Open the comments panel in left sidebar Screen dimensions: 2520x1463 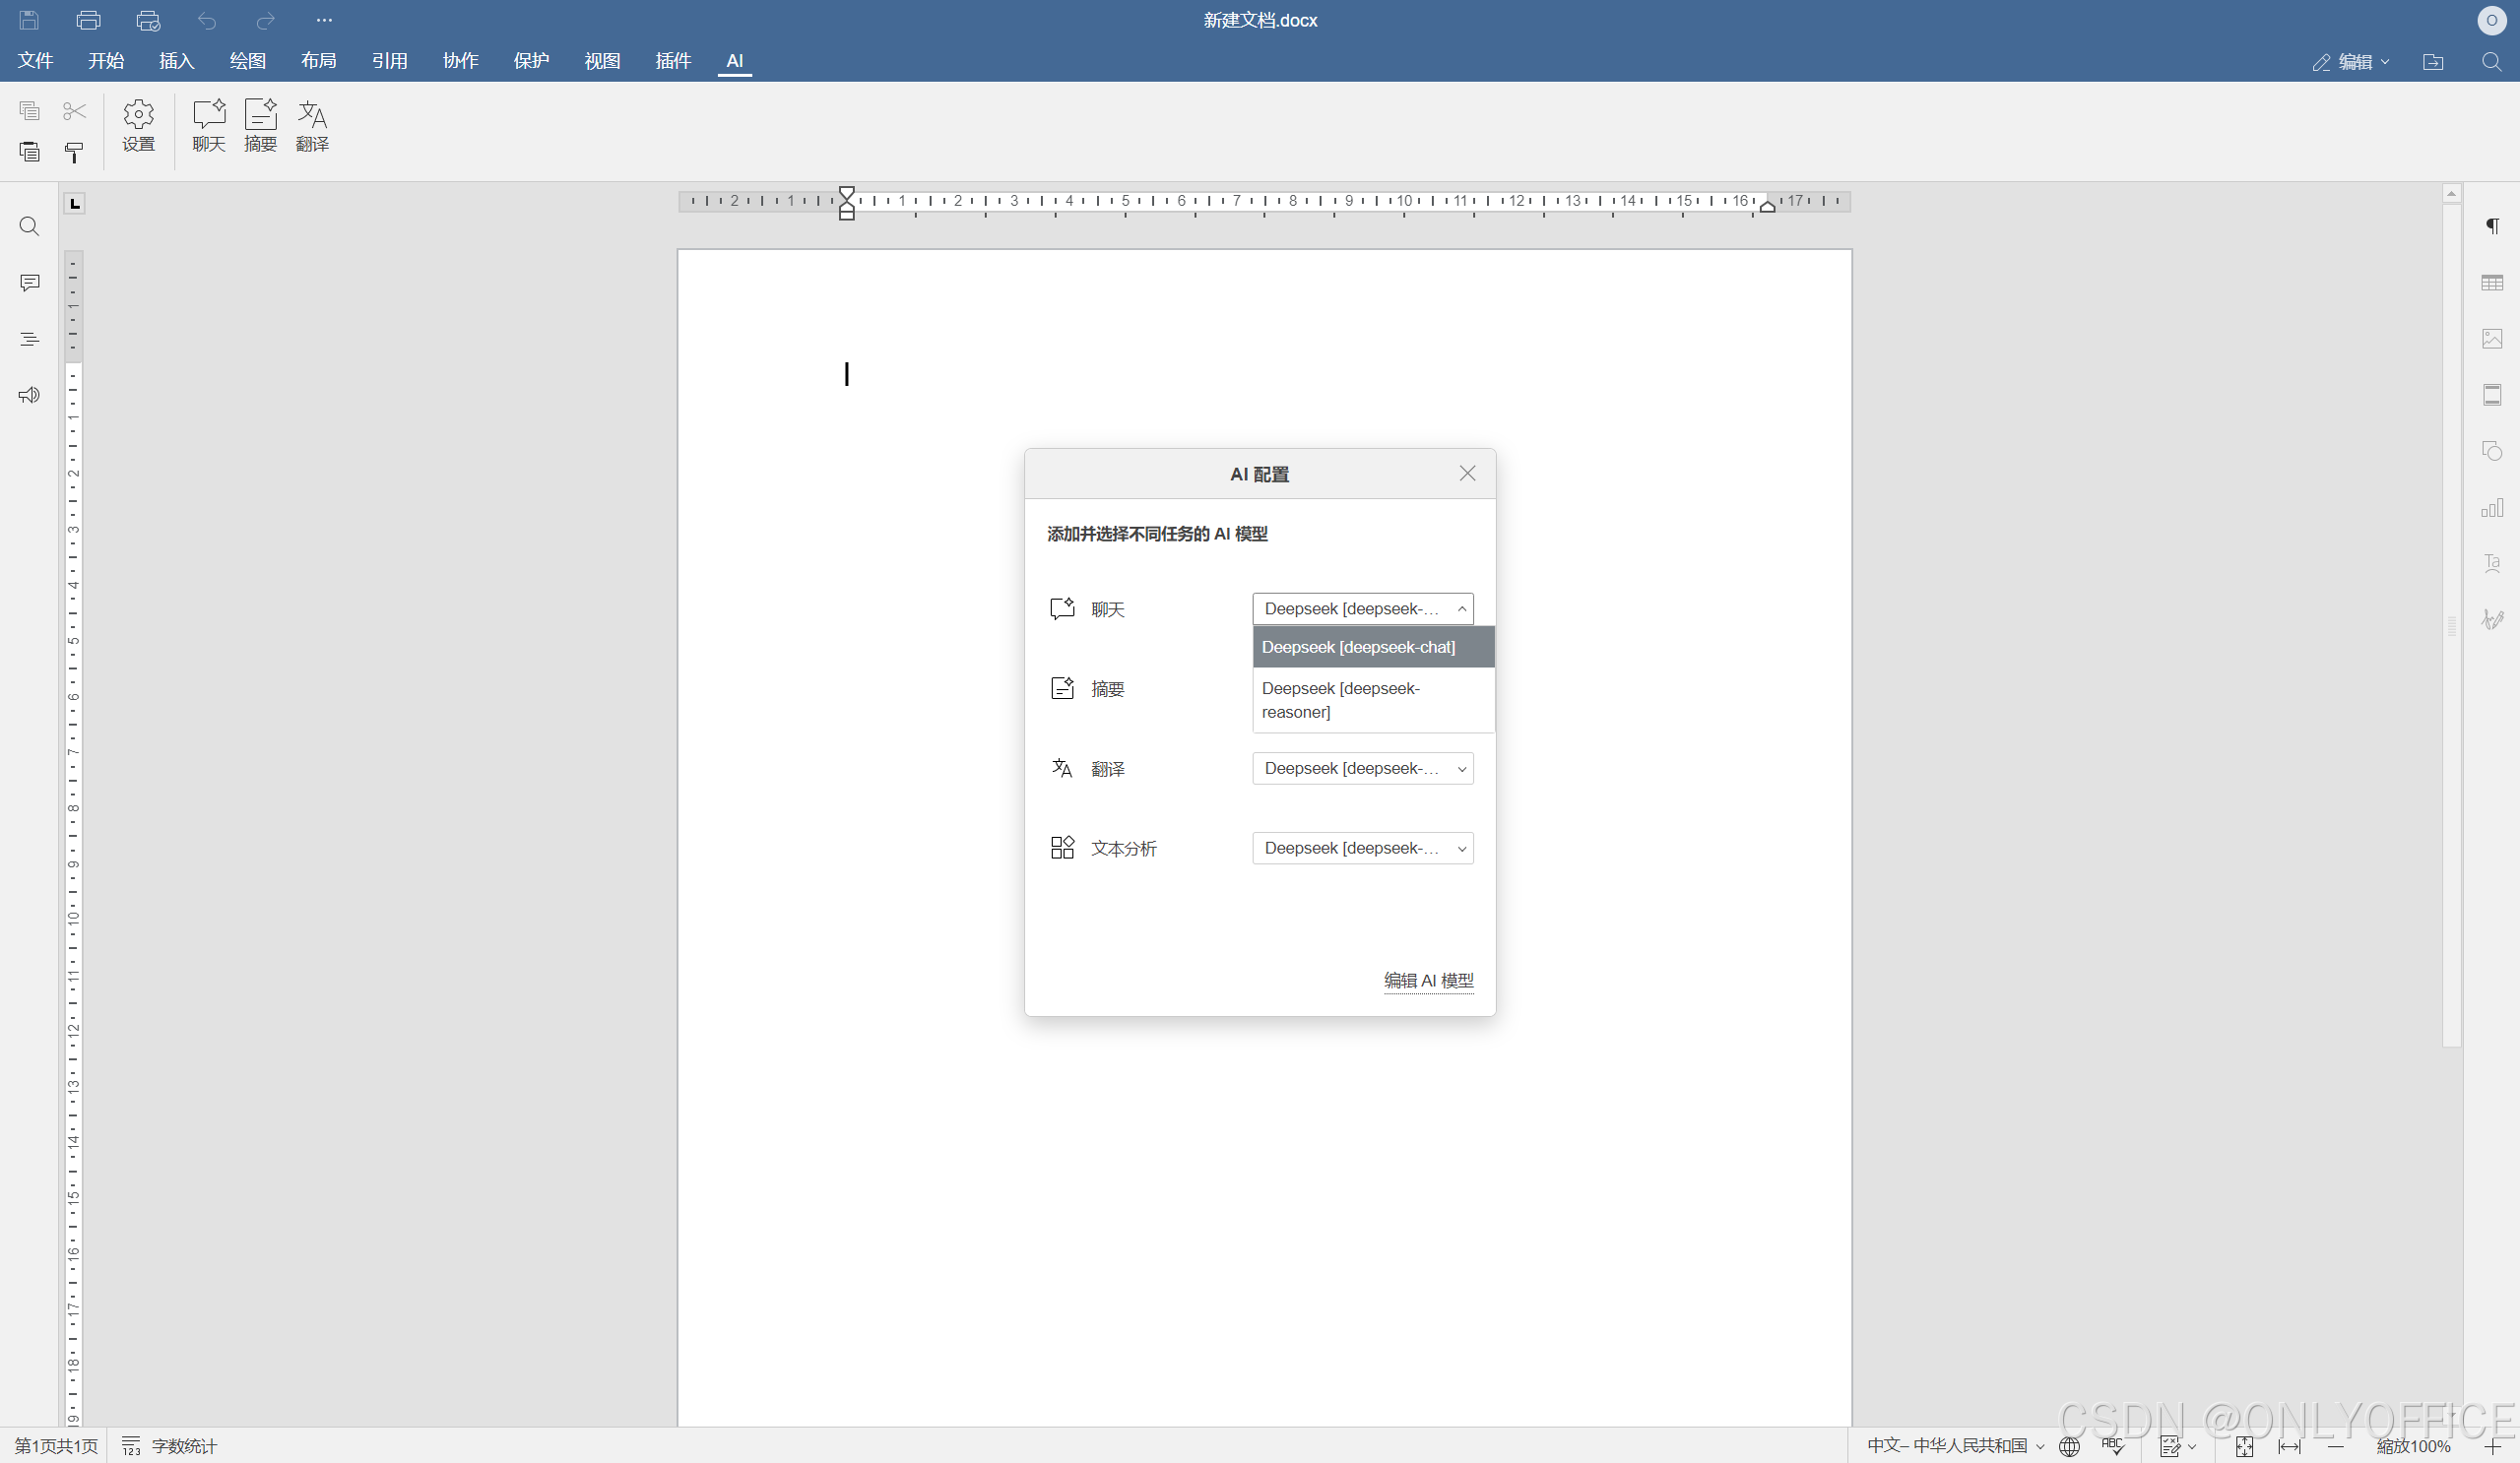click(x=29, y=283)
